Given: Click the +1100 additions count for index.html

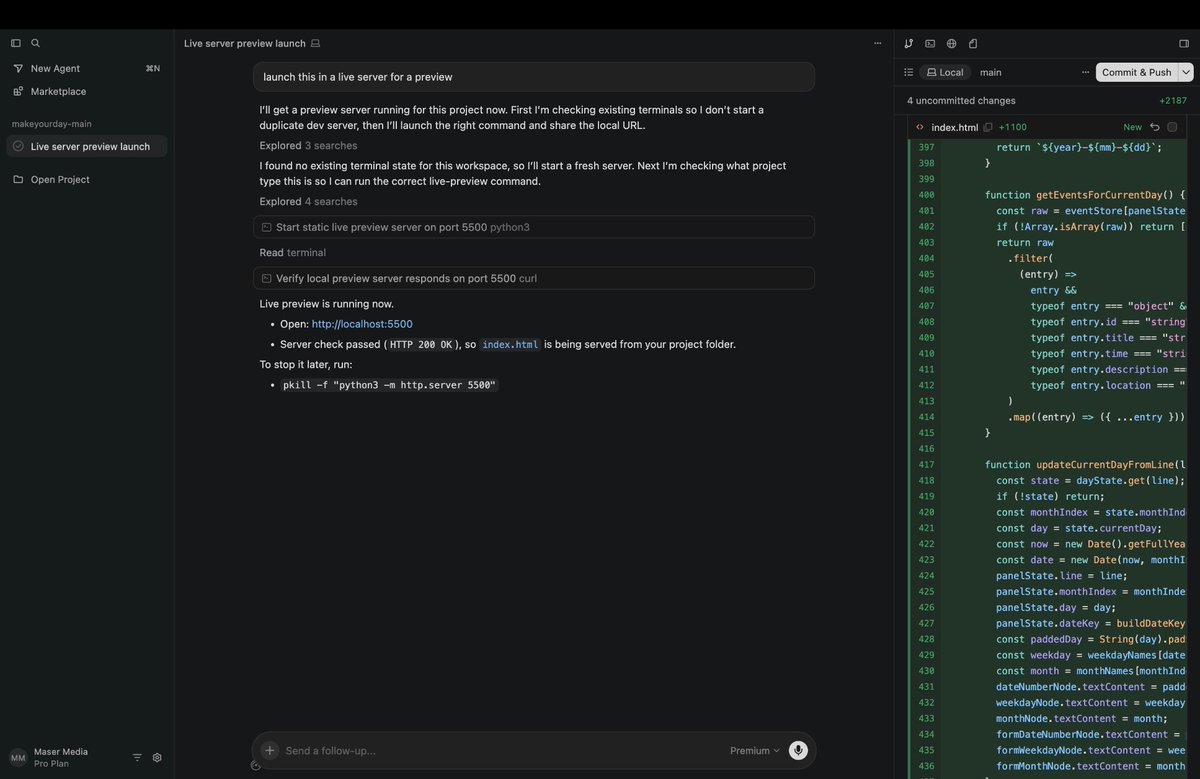Looking at the screenshot, I should [x=1013, y=127].
